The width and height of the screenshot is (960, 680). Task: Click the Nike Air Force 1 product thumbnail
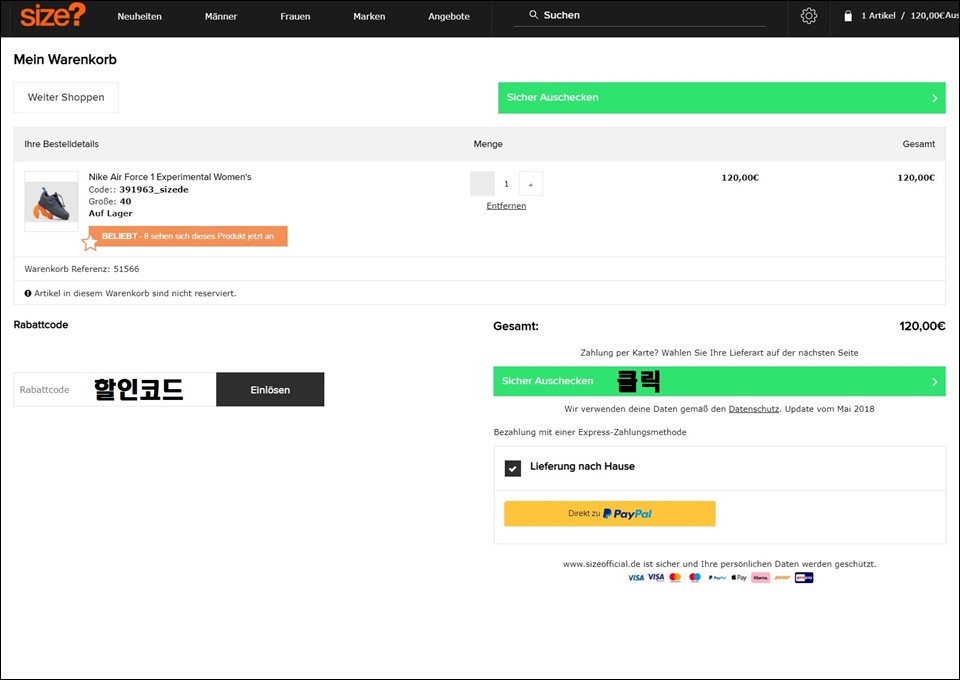pyautogui.click(x=51, y=201)
